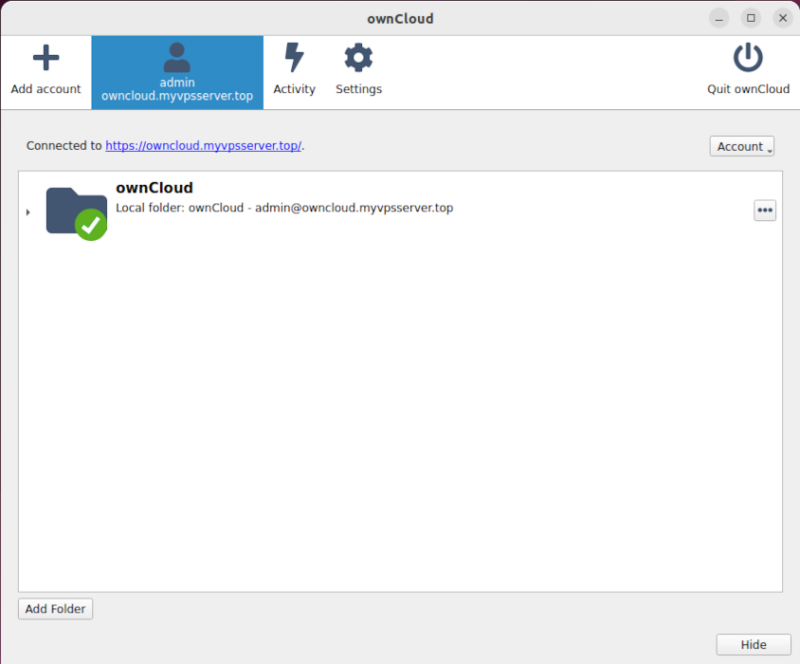
Task: Select the Activity tab
Action: click(x=294, y=70)
